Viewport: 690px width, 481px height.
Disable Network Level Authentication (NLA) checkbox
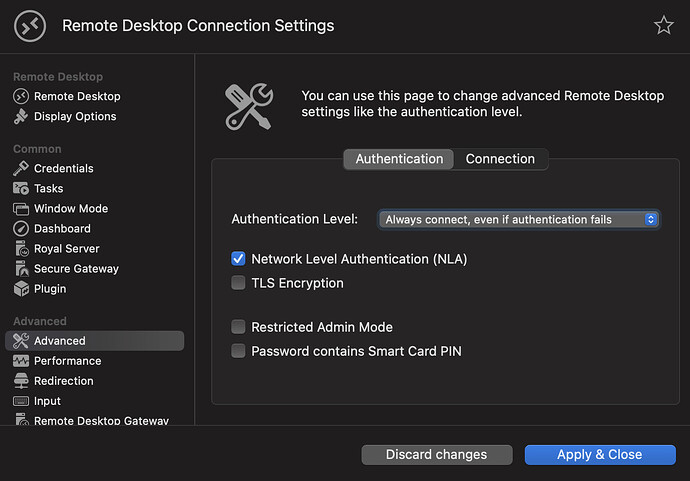238,259
